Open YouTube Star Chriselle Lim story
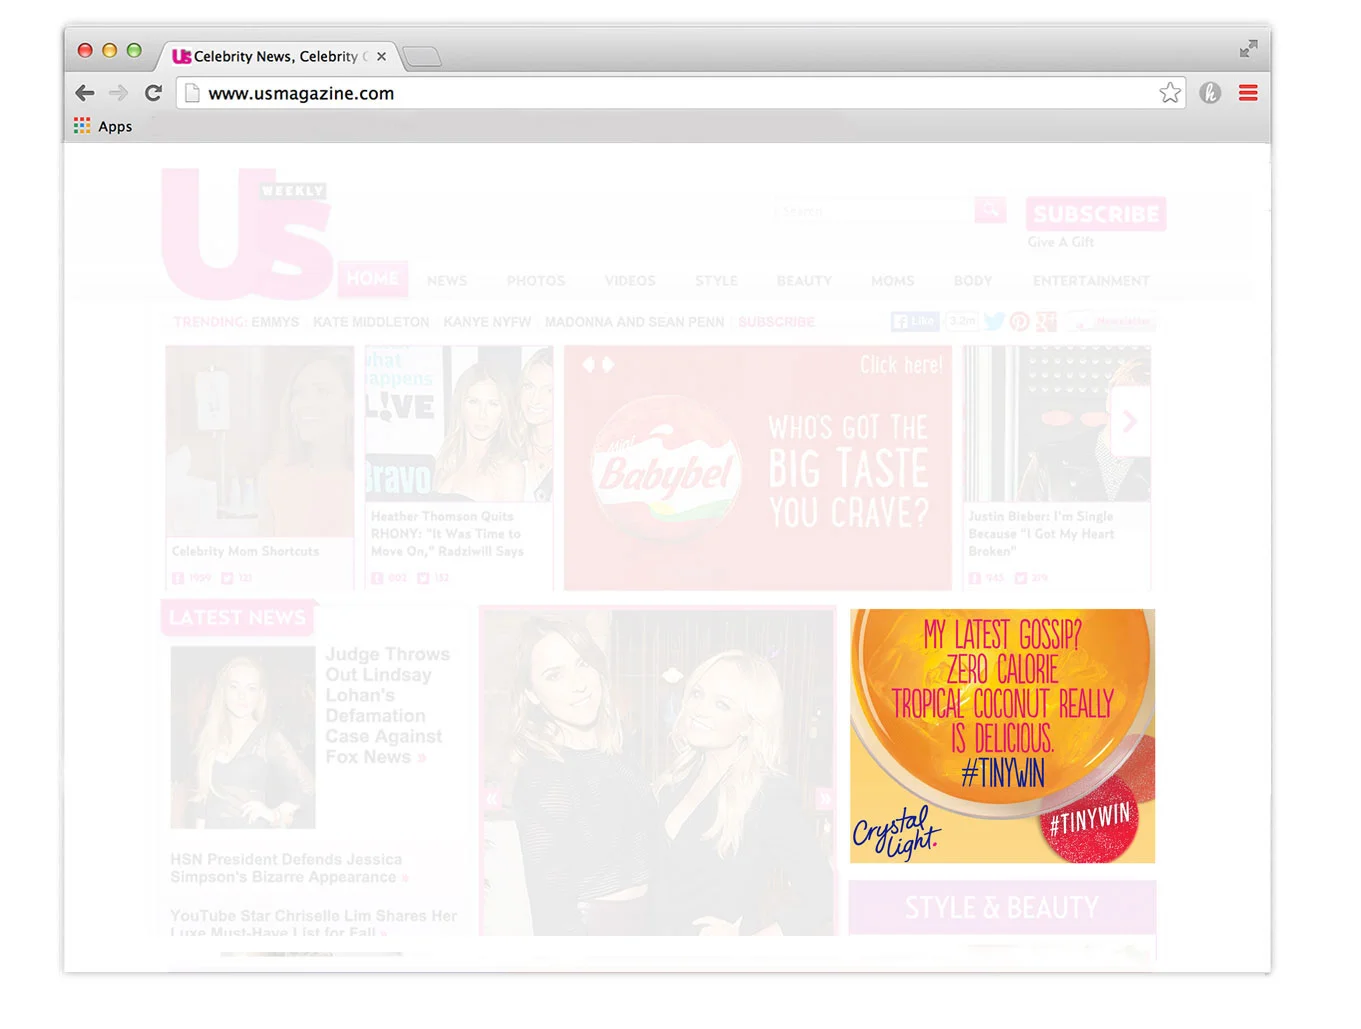Viewport: 1361px width, 1029px height. (x=313, y=922)
